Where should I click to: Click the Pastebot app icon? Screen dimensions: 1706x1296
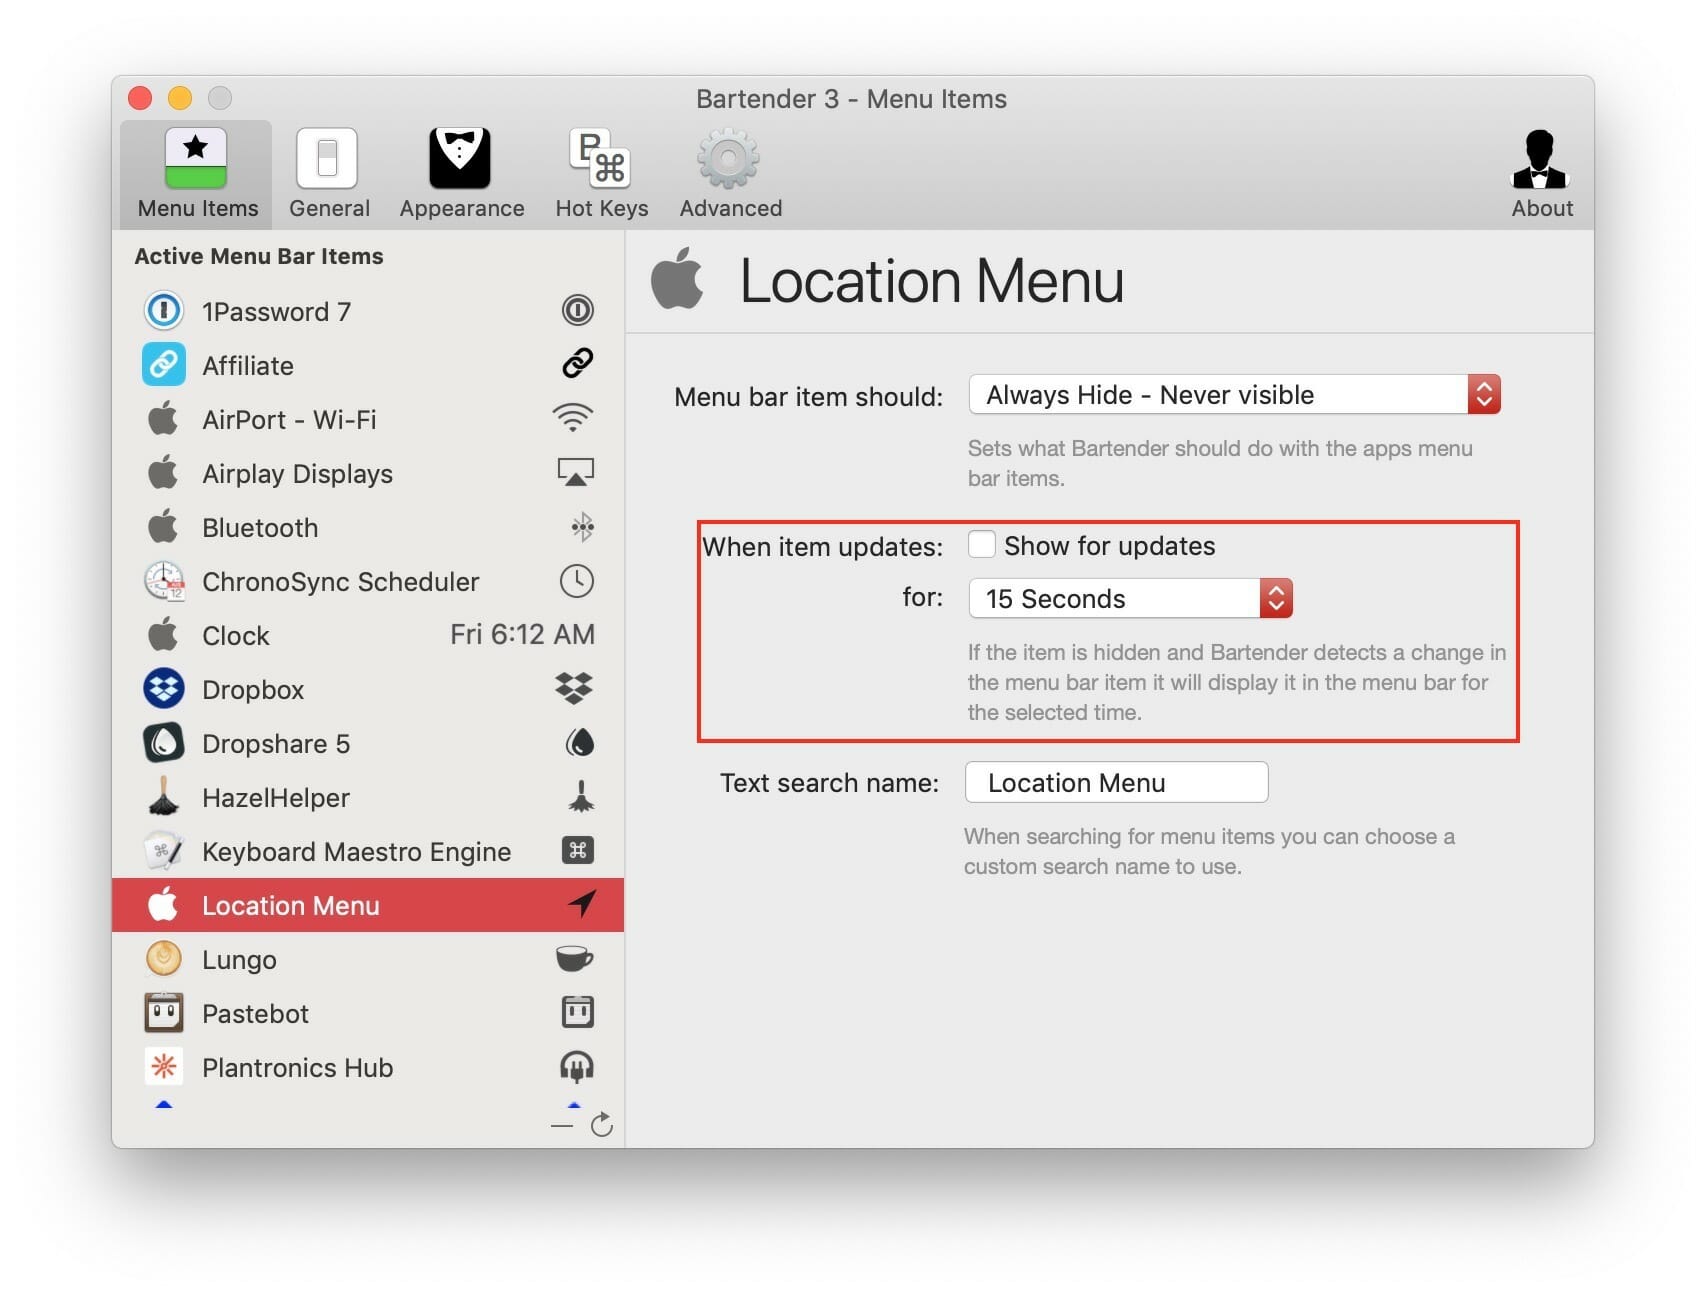pyautogui.click(x=164, y=1012)
